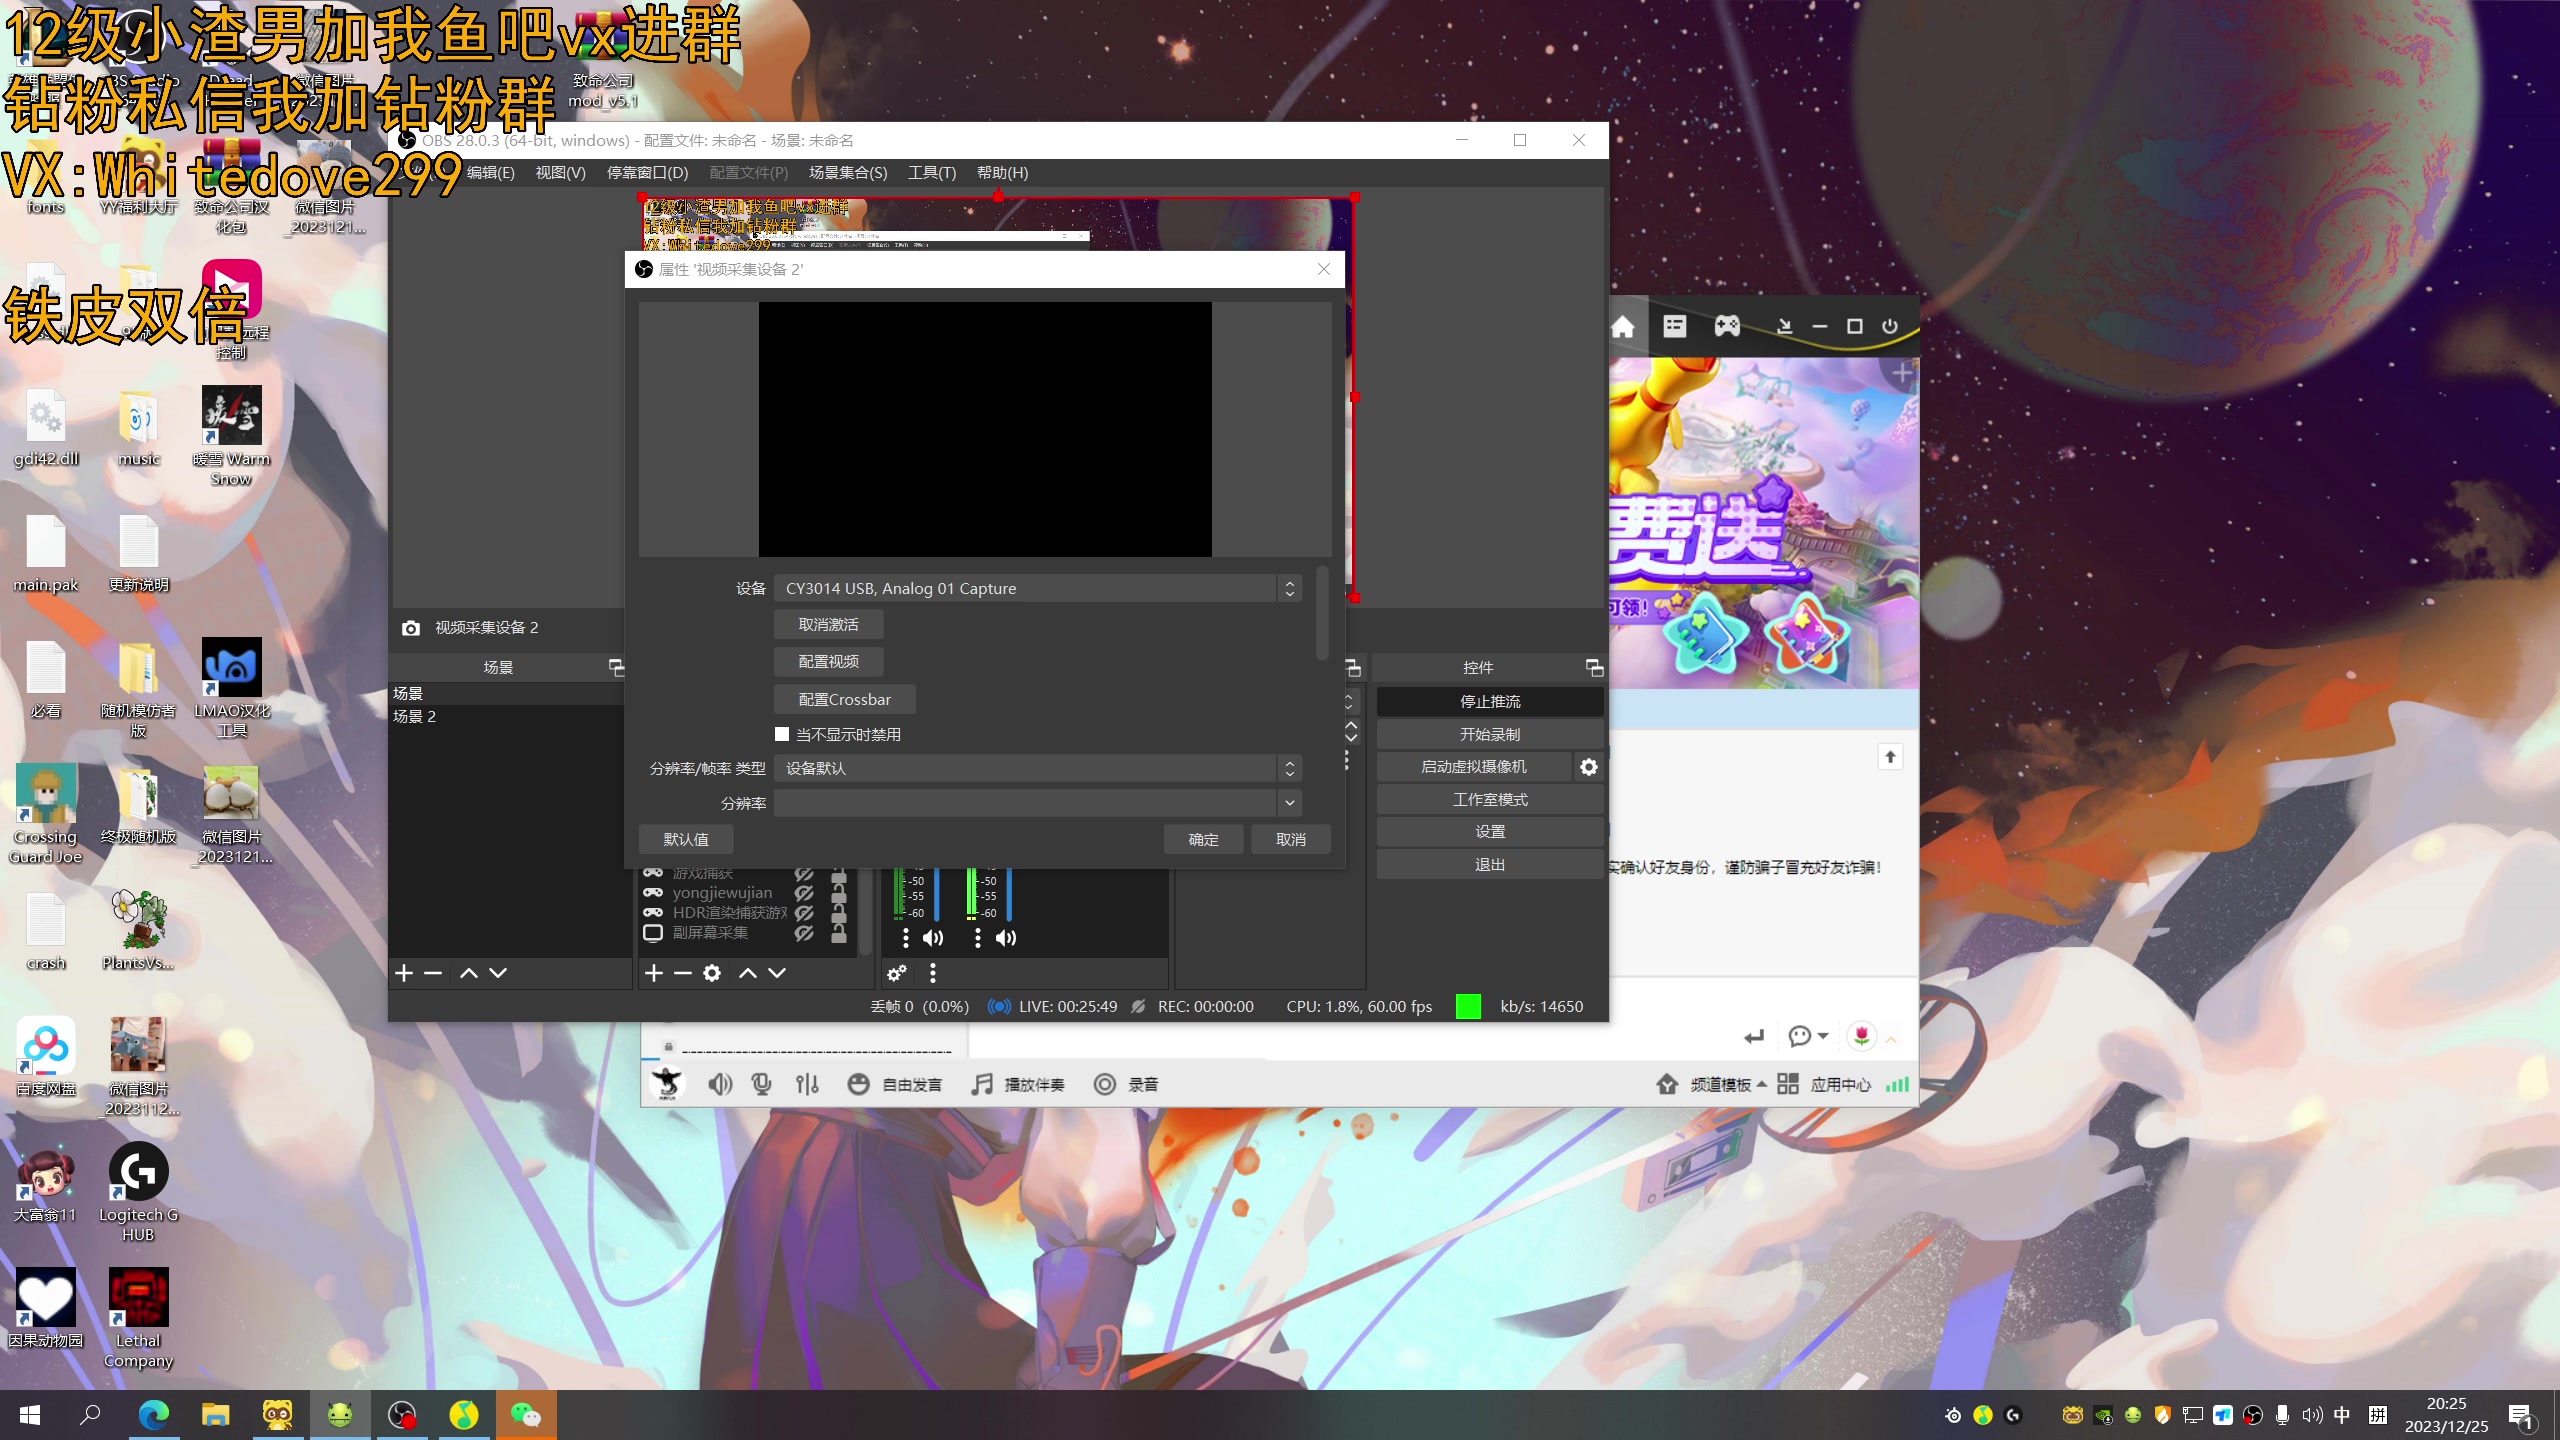Toggle the 当不显示时禁用 checkbox
The height and width of the screenshot is (1440, 2560).
tap(782, 734)
